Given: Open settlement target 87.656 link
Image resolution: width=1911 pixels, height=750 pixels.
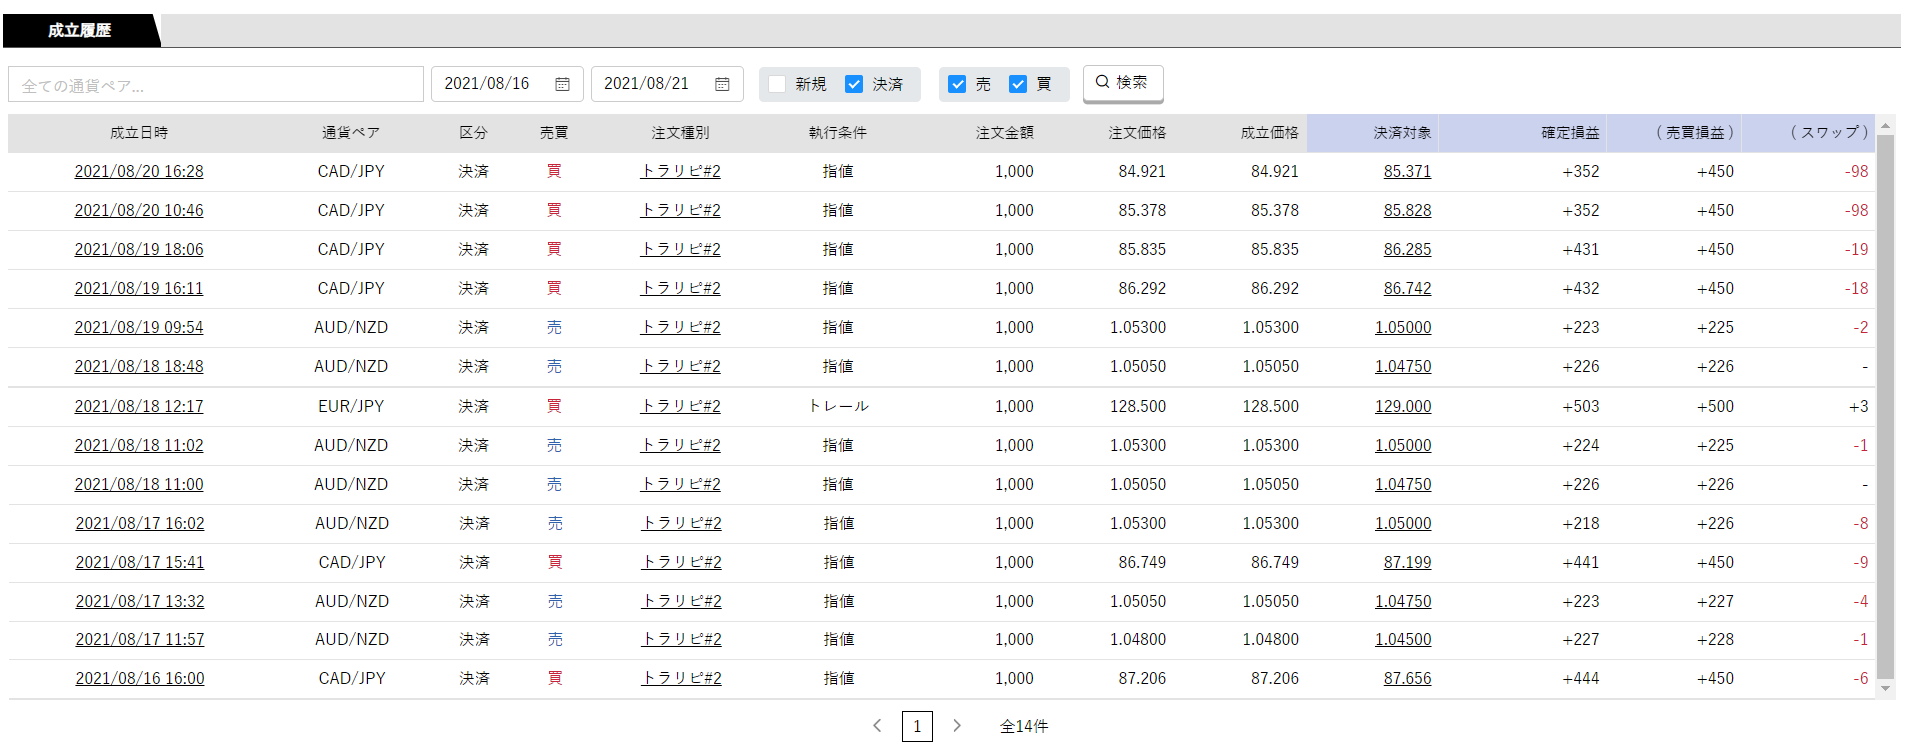Looking at the screenshot, I should click(x=1407, y=678).
